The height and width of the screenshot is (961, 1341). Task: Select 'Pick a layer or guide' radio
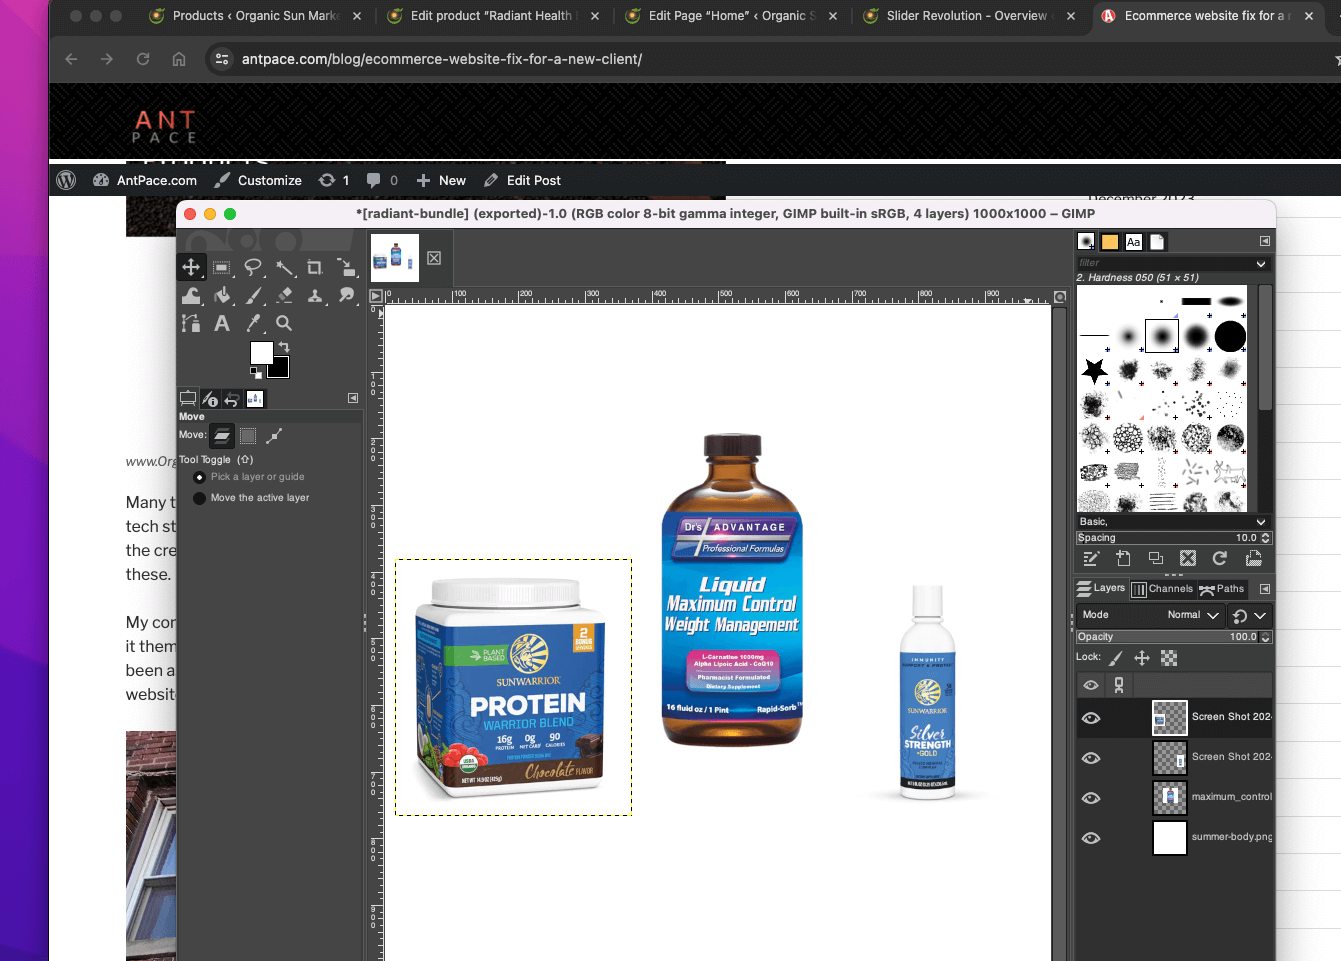tap(200, 477)
